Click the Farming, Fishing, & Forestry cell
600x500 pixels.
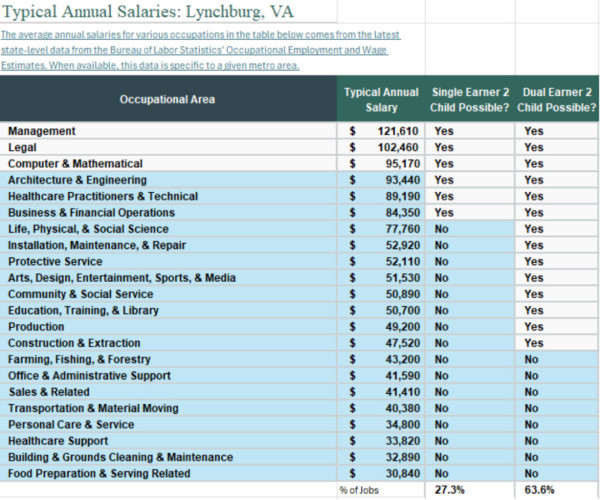[x=168, y=359]
